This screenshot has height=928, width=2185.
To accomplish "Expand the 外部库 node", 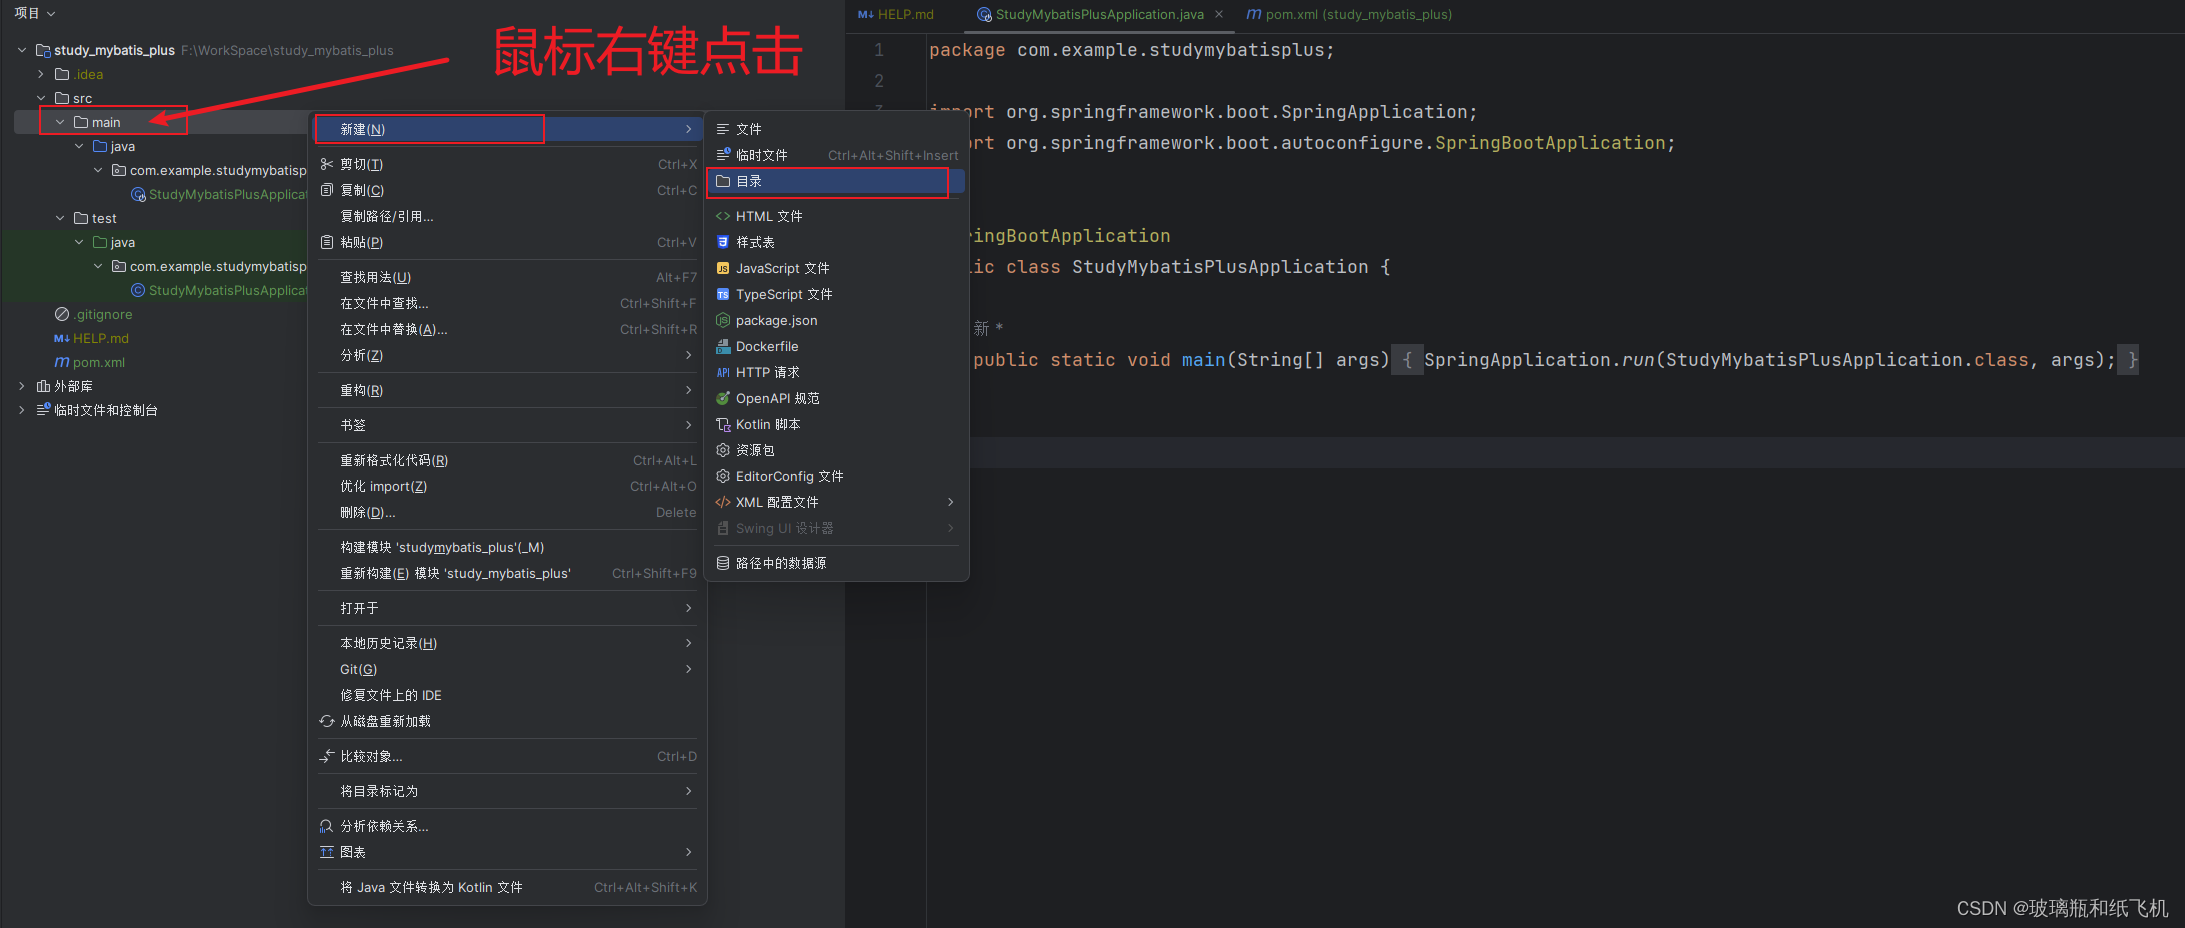I will pyautogui.click(x=22, y=386).
